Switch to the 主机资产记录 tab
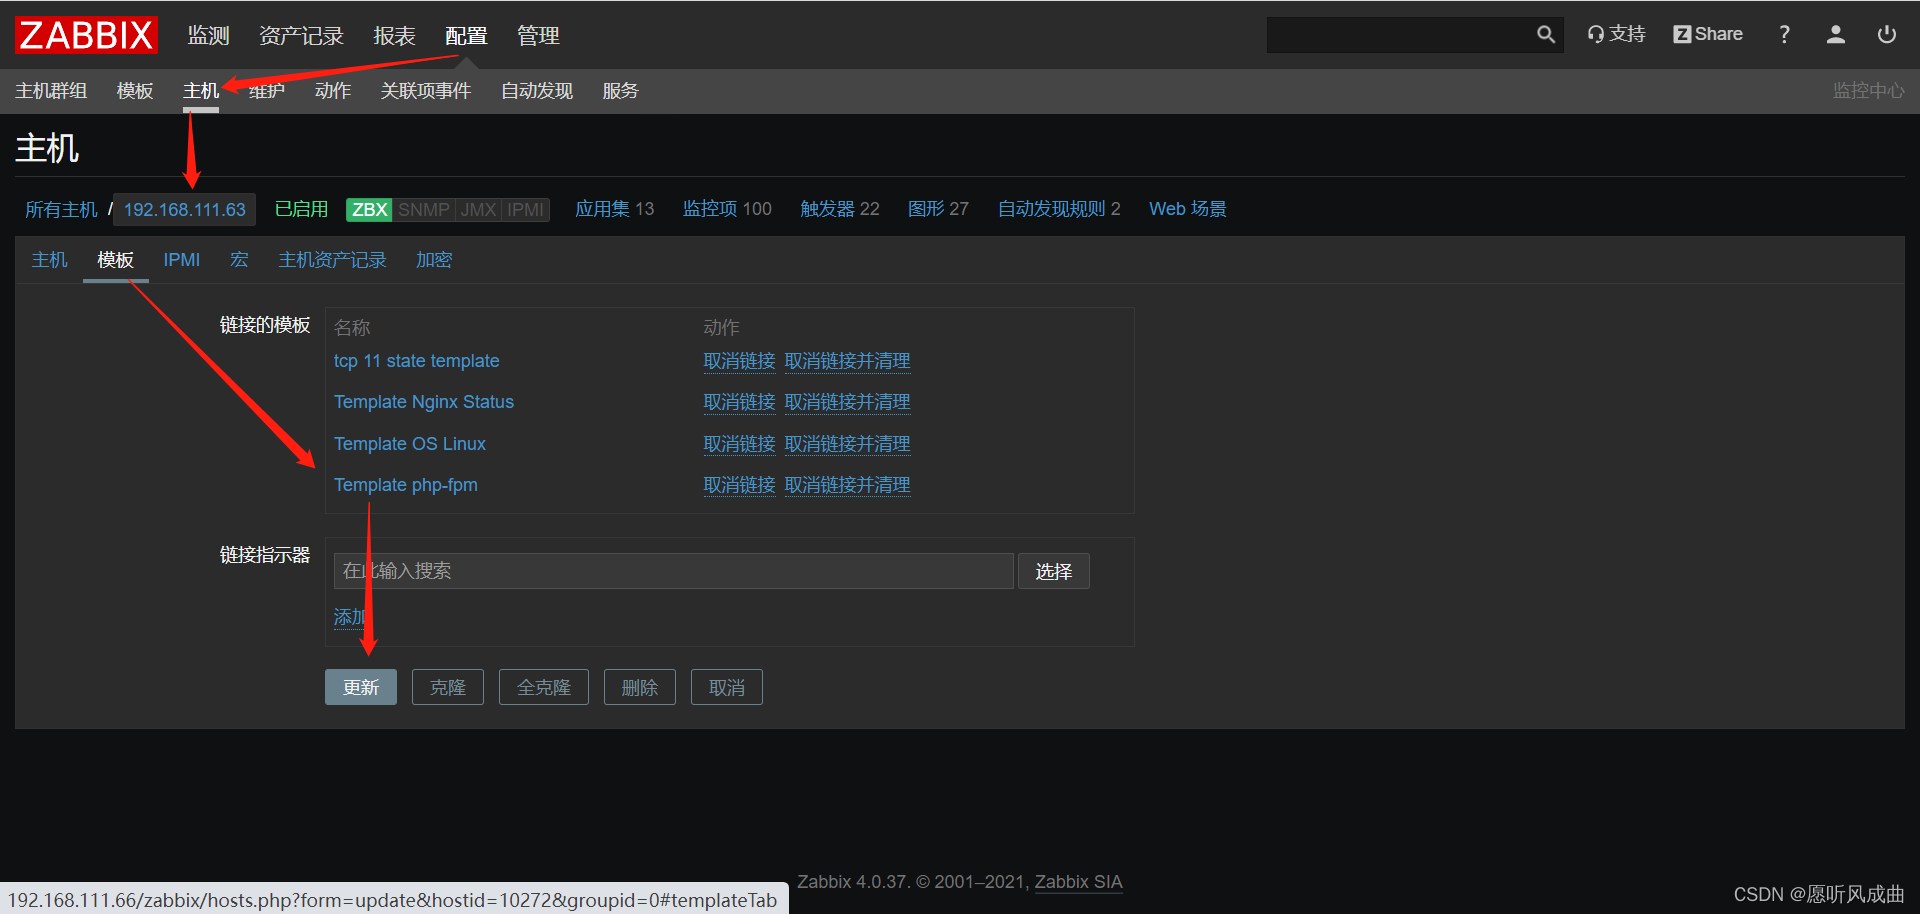 coord(332,260)
